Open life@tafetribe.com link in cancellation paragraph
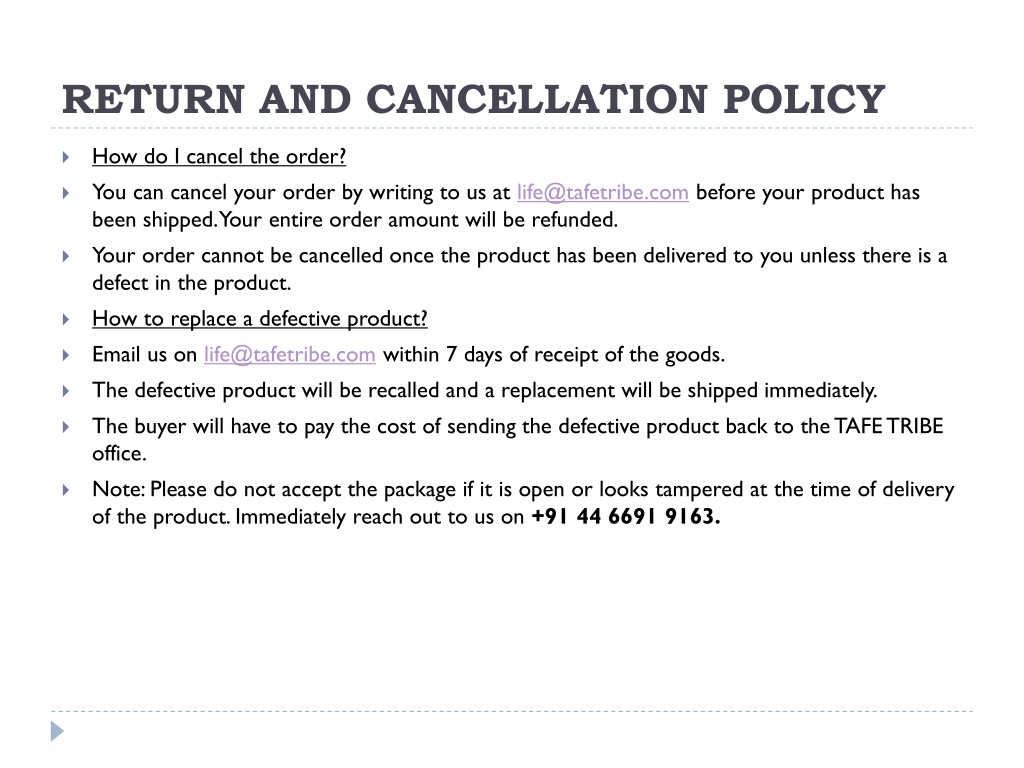The height and width of the screenshot is (768, 1024). pos(603,192)
